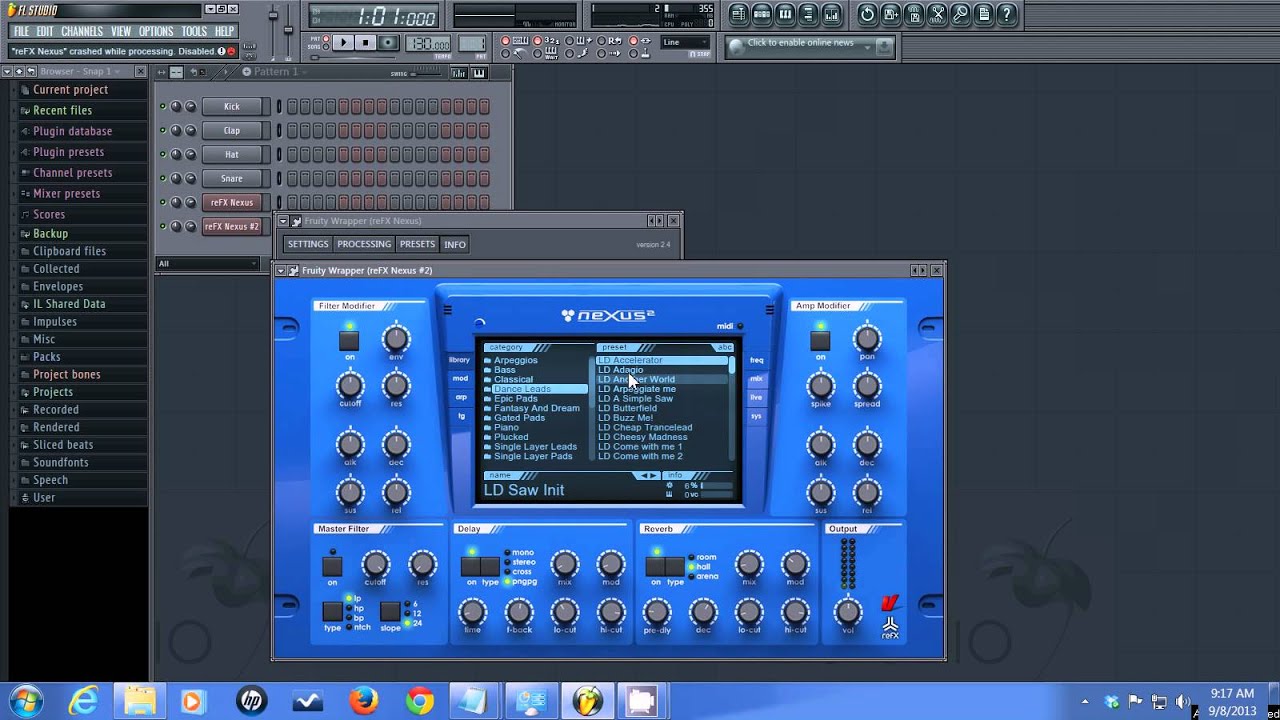Click the Output vol knob
Image resolution: width=1280 pixels, height=720 pixels.
coord(847,611)
